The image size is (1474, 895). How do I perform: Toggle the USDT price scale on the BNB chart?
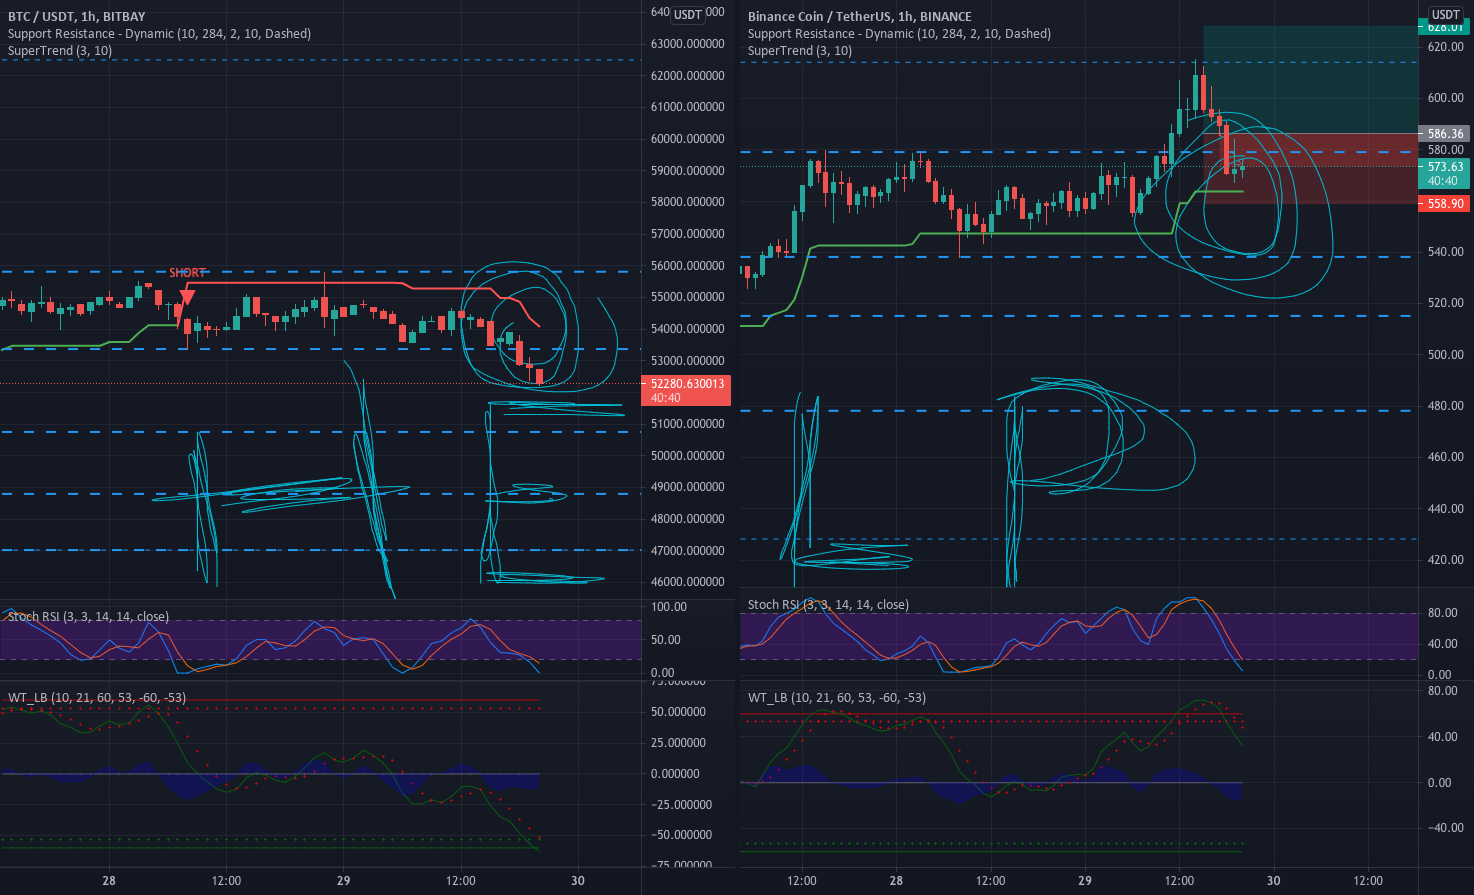(1447, 14)
